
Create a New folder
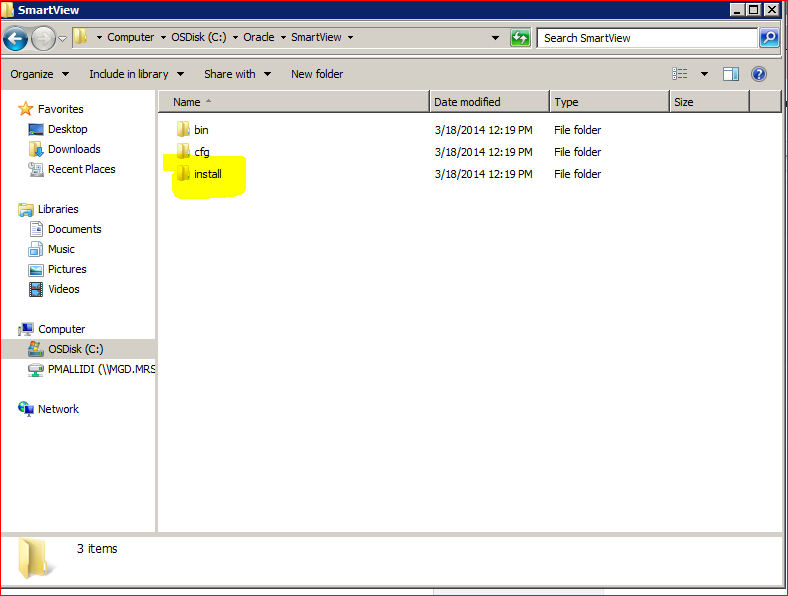pos(317,74)
